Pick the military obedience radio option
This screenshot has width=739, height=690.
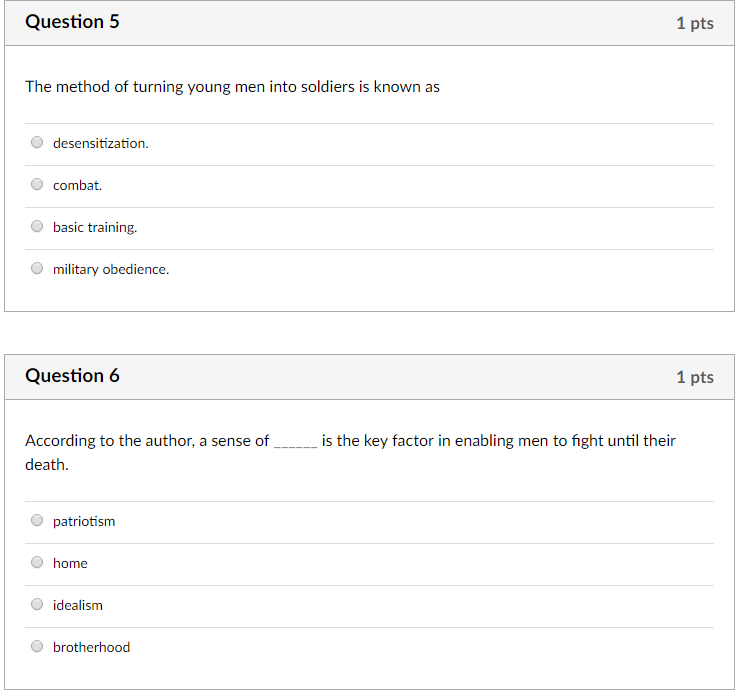click(x=37, y=268)
